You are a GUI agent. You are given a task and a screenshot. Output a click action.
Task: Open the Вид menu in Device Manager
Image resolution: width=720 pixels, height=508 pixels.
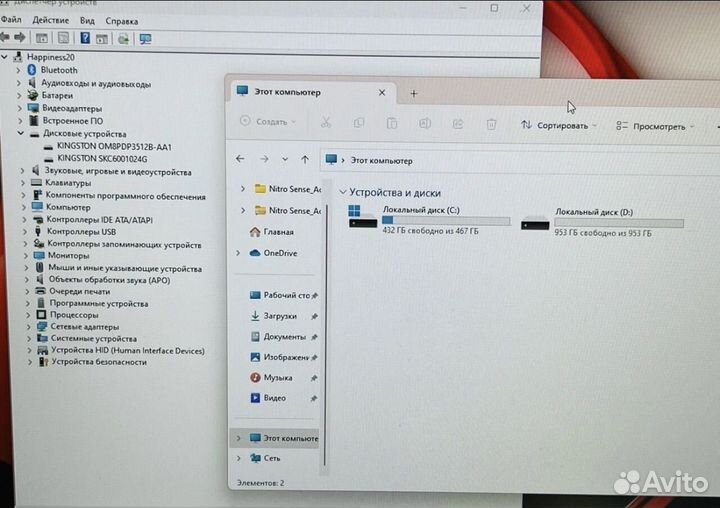pyautogui.click(x=87, y=21)
